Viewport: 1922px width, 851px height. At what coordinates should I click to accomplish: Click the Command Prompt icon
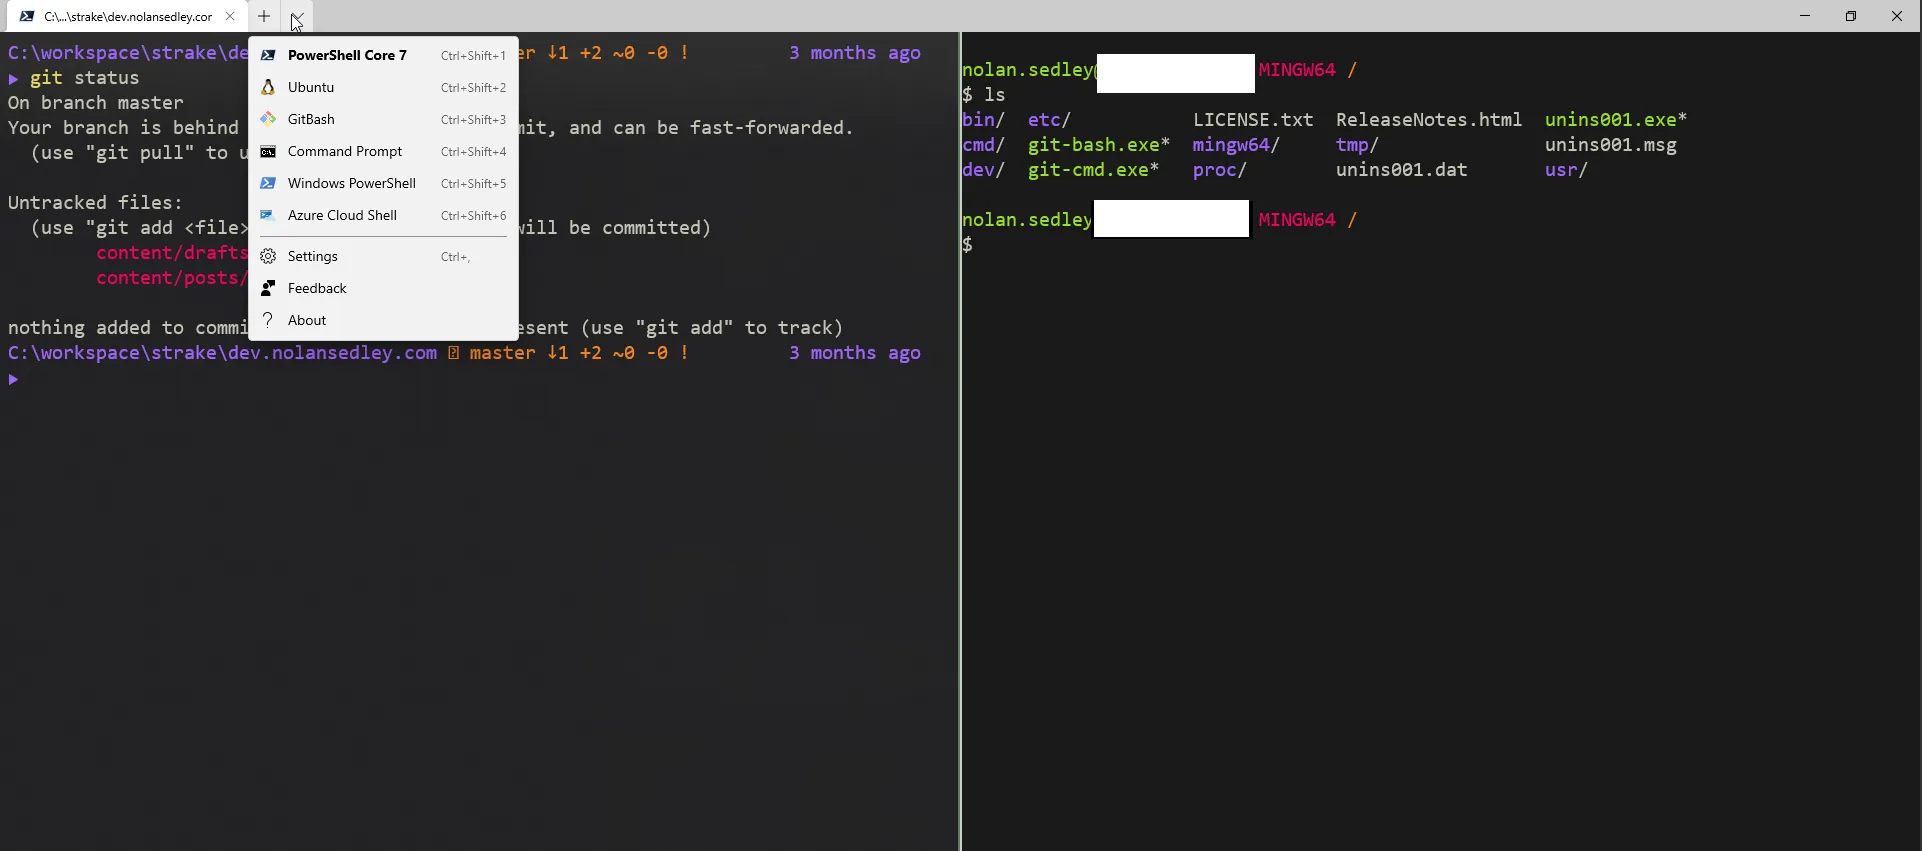[x=268, y=151]
